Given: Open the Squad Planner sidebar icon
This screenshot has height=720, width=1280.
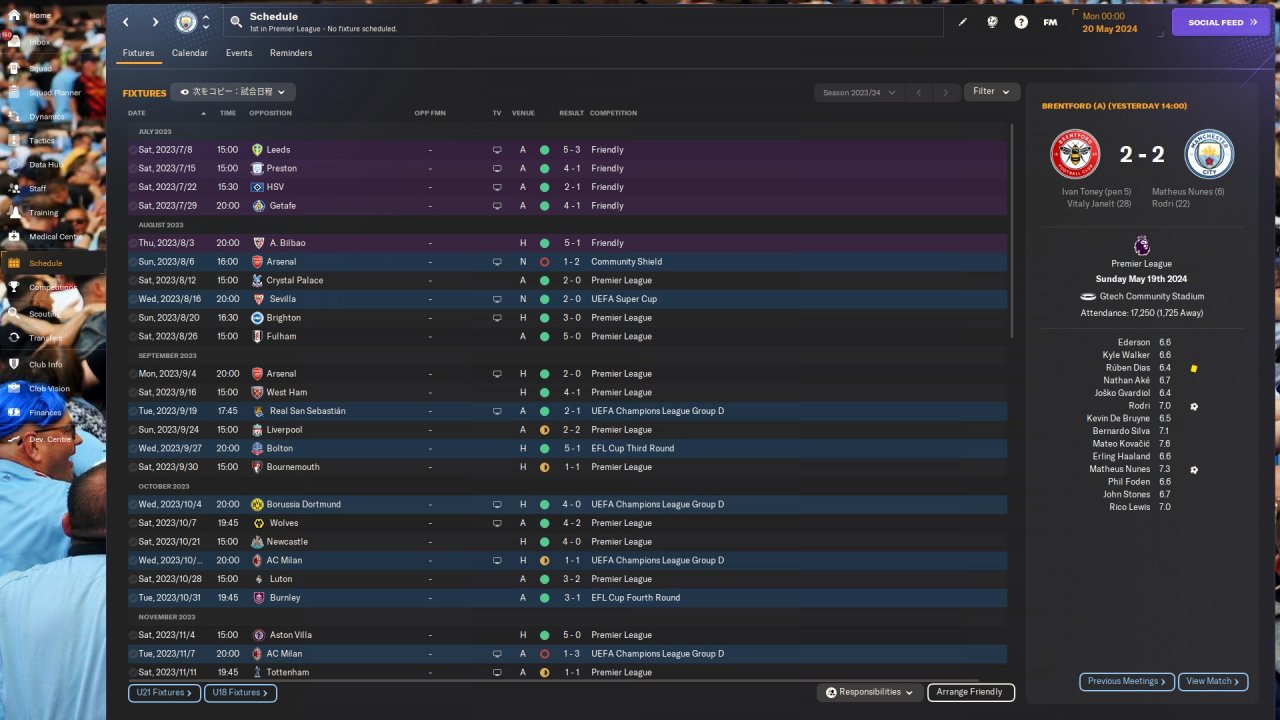Looking at the screenshot, I should [15, 92].
